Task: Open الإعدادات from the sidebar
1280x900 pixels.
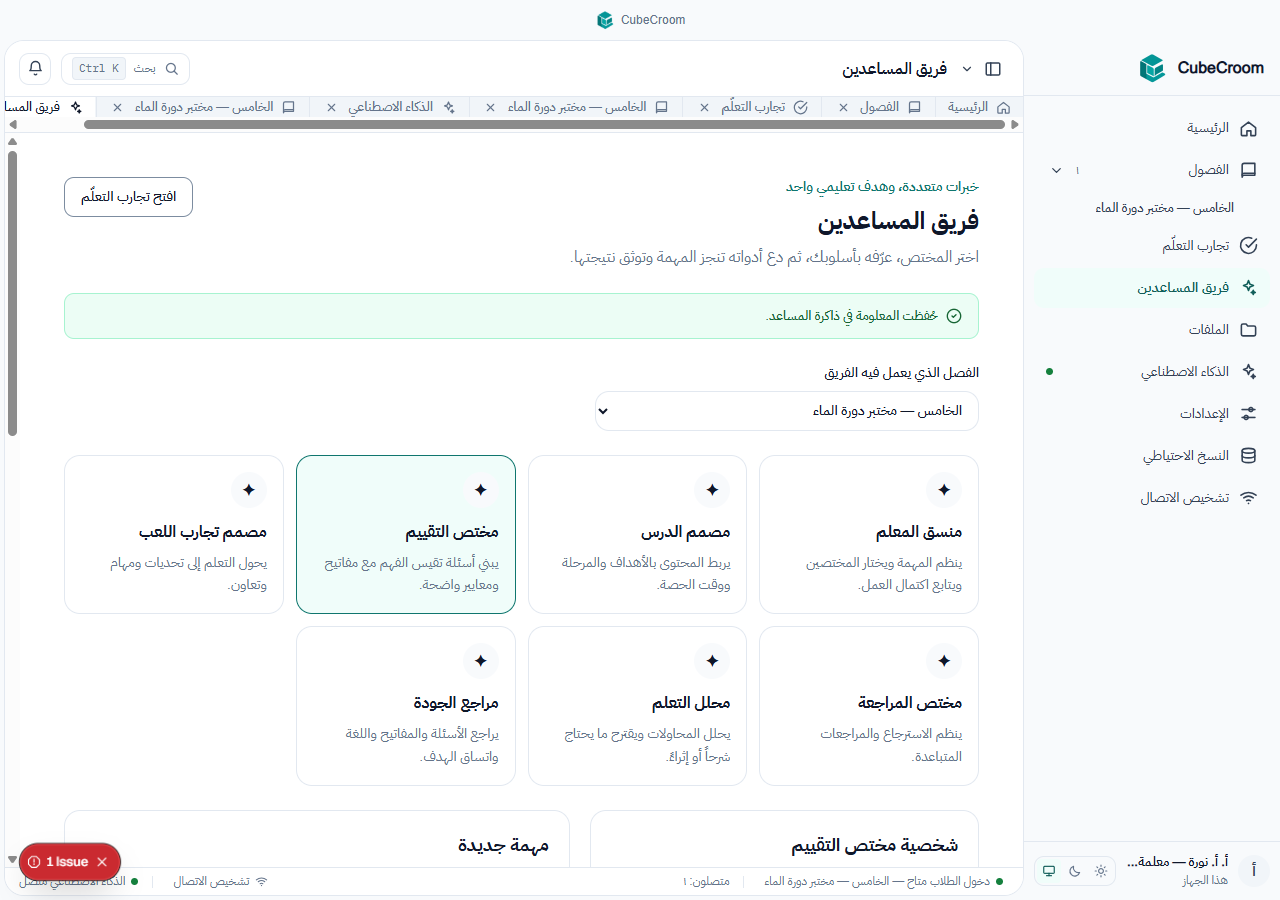Action: click(1151, 414)
